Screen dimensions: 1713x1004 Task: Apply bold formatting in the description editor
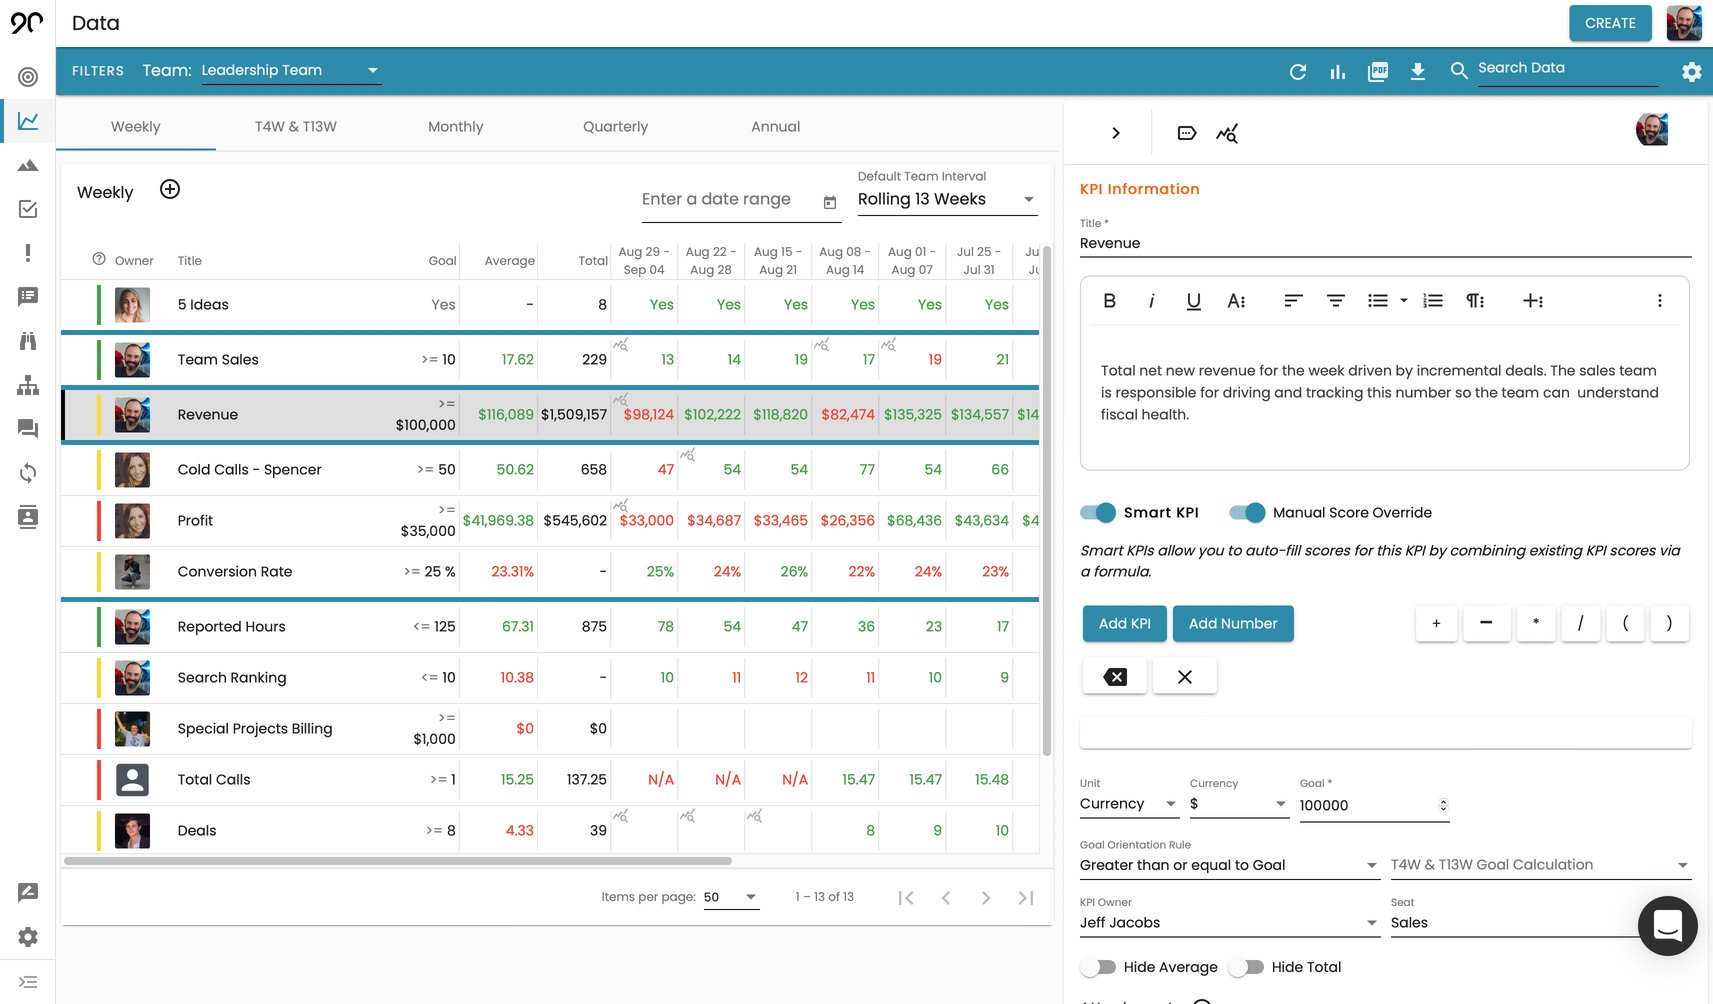click(1108, 300)
